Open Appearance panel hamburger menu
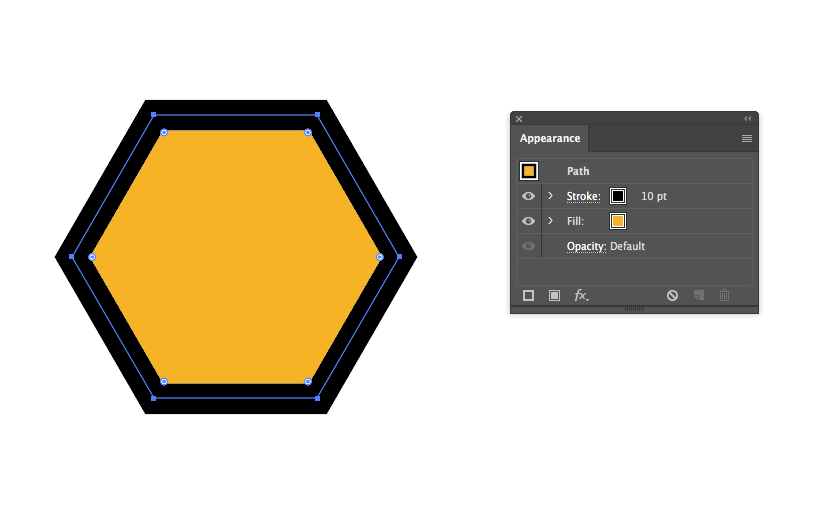Screen dimensions: 825x523 pos(747,139)
